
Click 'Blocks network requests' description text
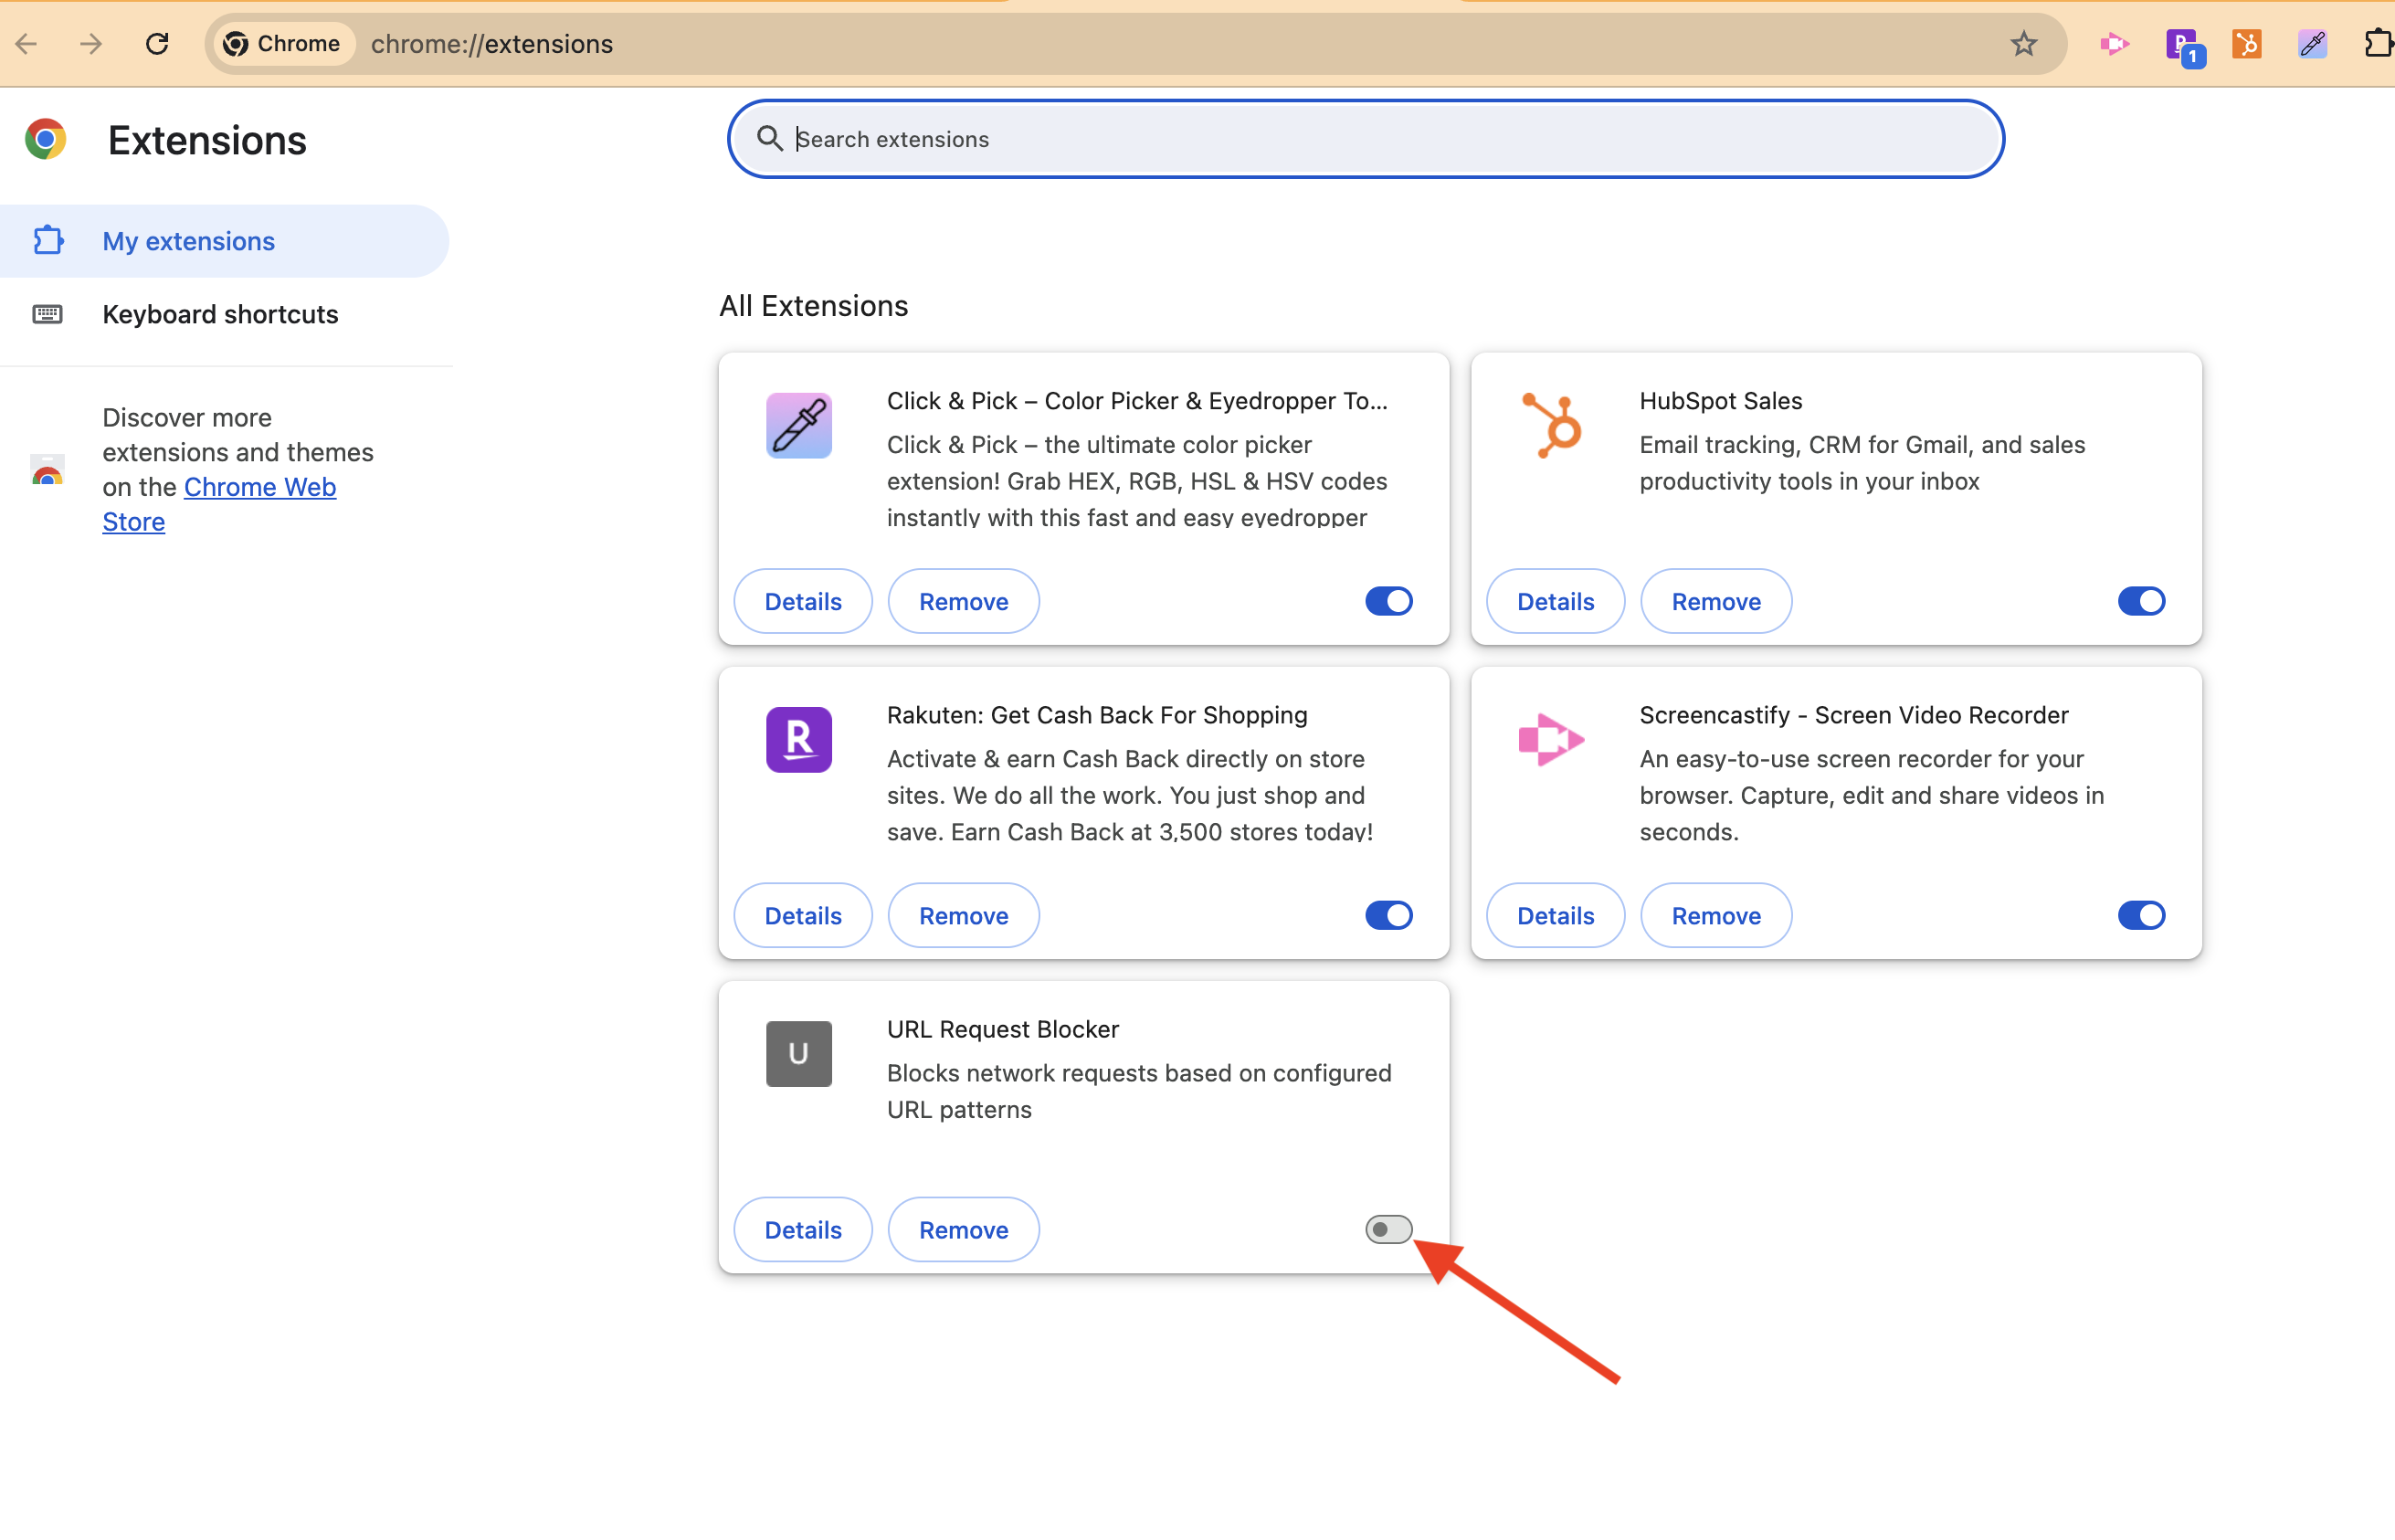click(1140, 1091)
